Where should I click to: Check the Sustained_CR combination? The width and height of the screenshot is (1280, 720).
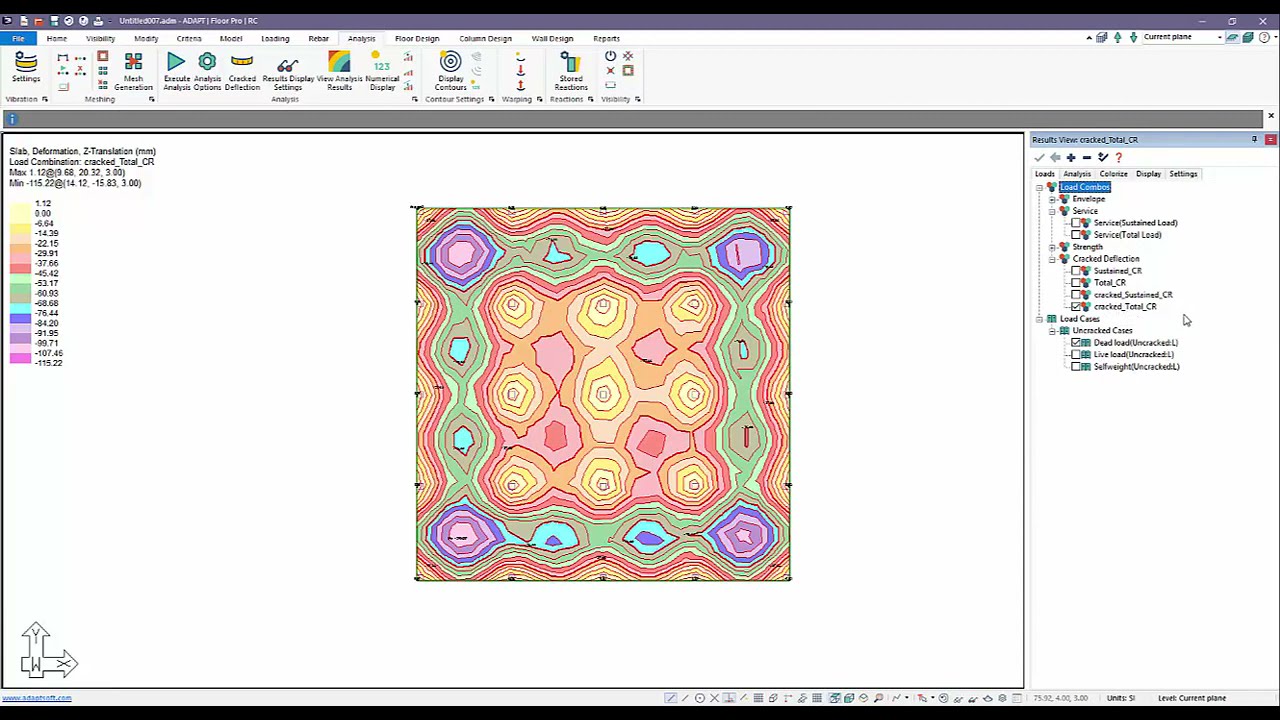coord(1076,271)
